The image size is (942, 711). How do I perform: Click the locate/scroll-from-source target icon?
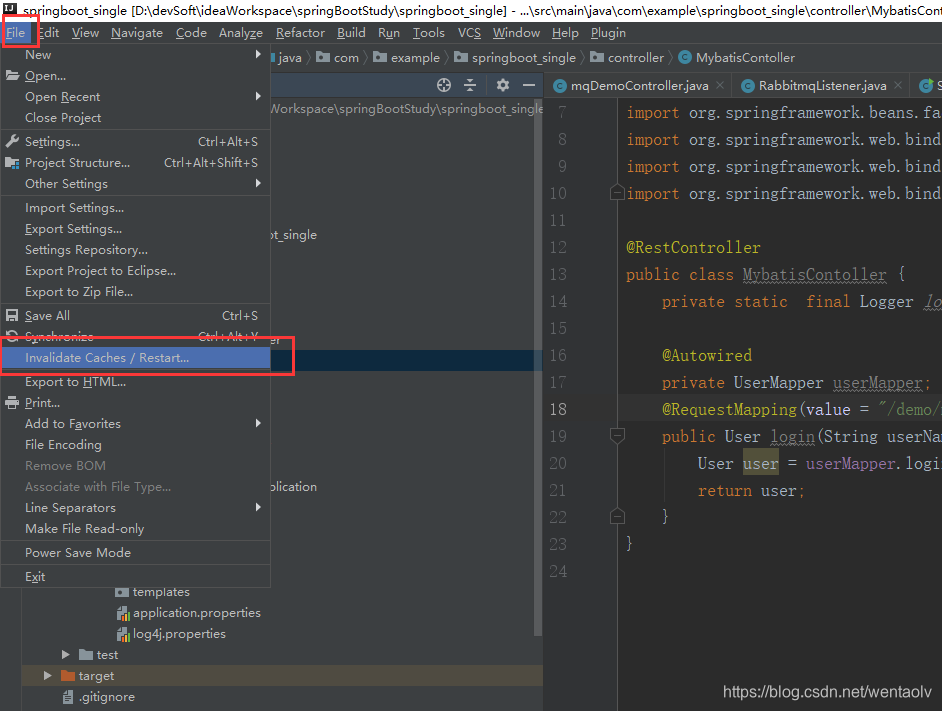point(443,85)
